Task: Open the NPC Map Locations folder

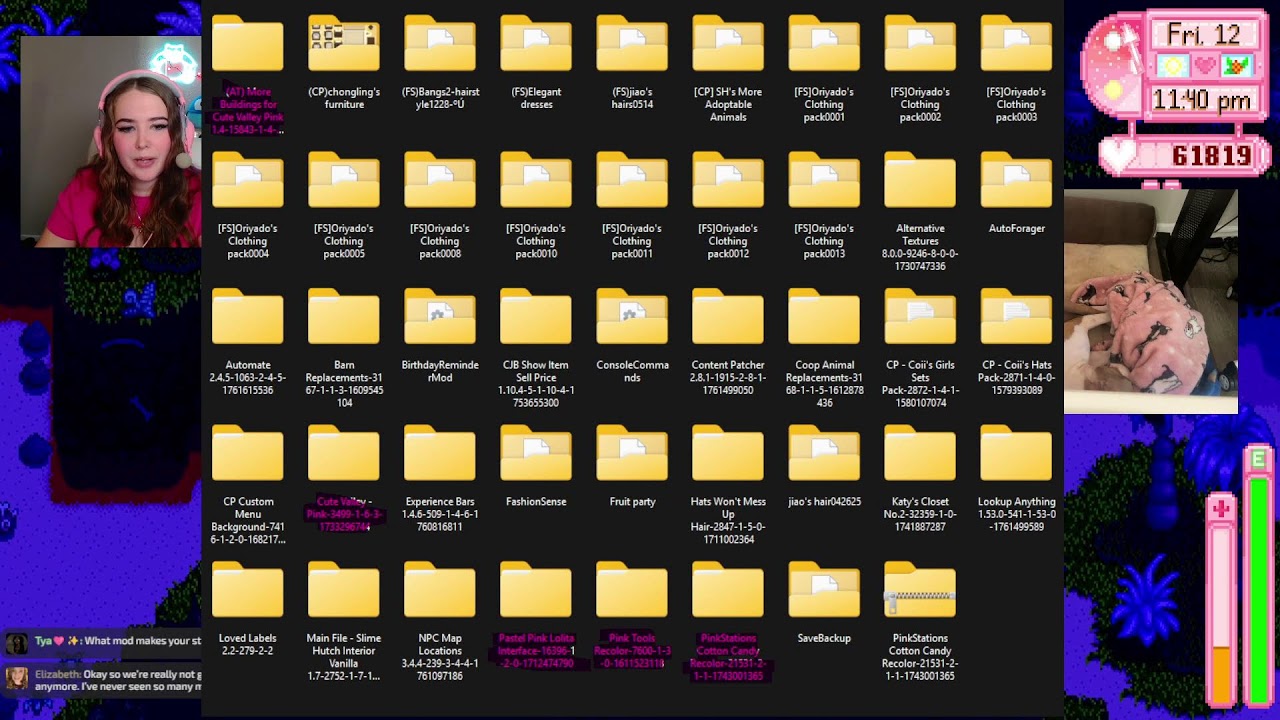Action: click(x=440, y=591)
